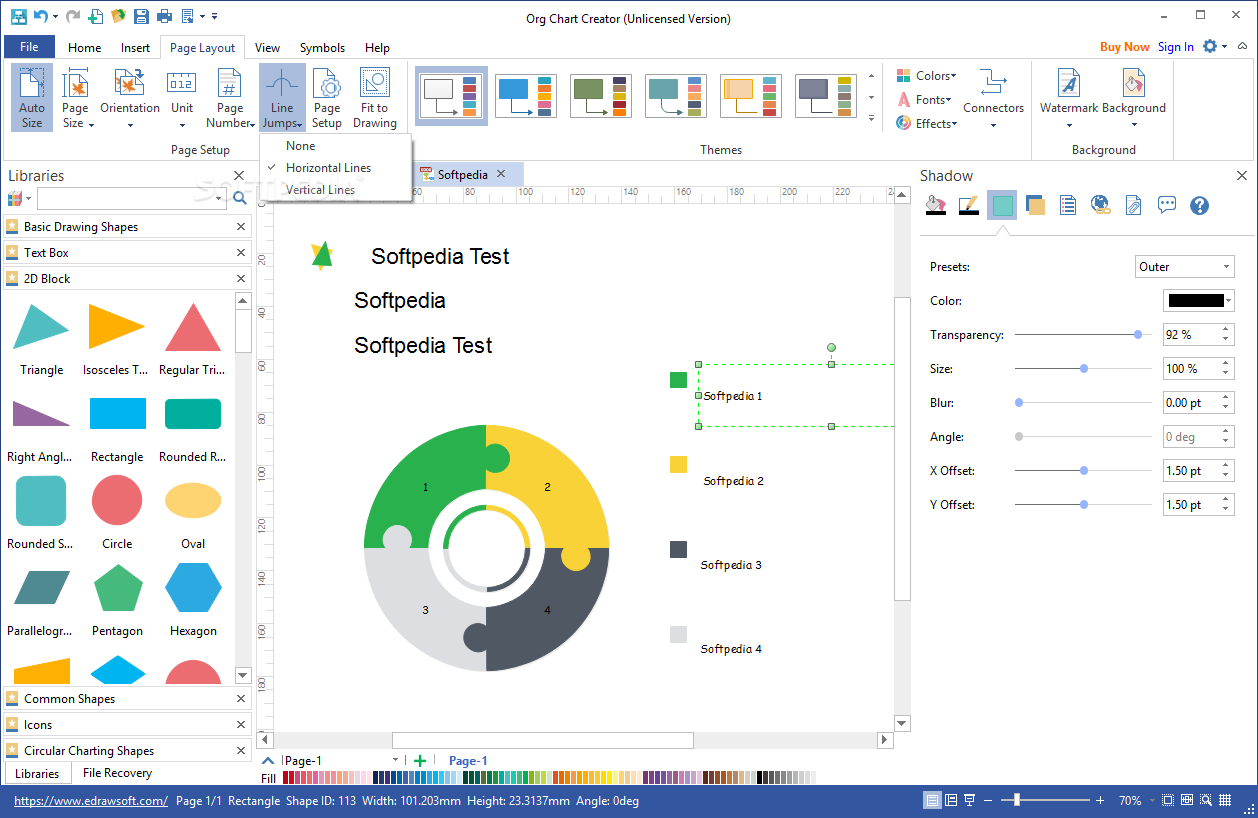Open the Line Jumps dropdown
This screenshot has width=1258, height=818.
click(282, 98)
